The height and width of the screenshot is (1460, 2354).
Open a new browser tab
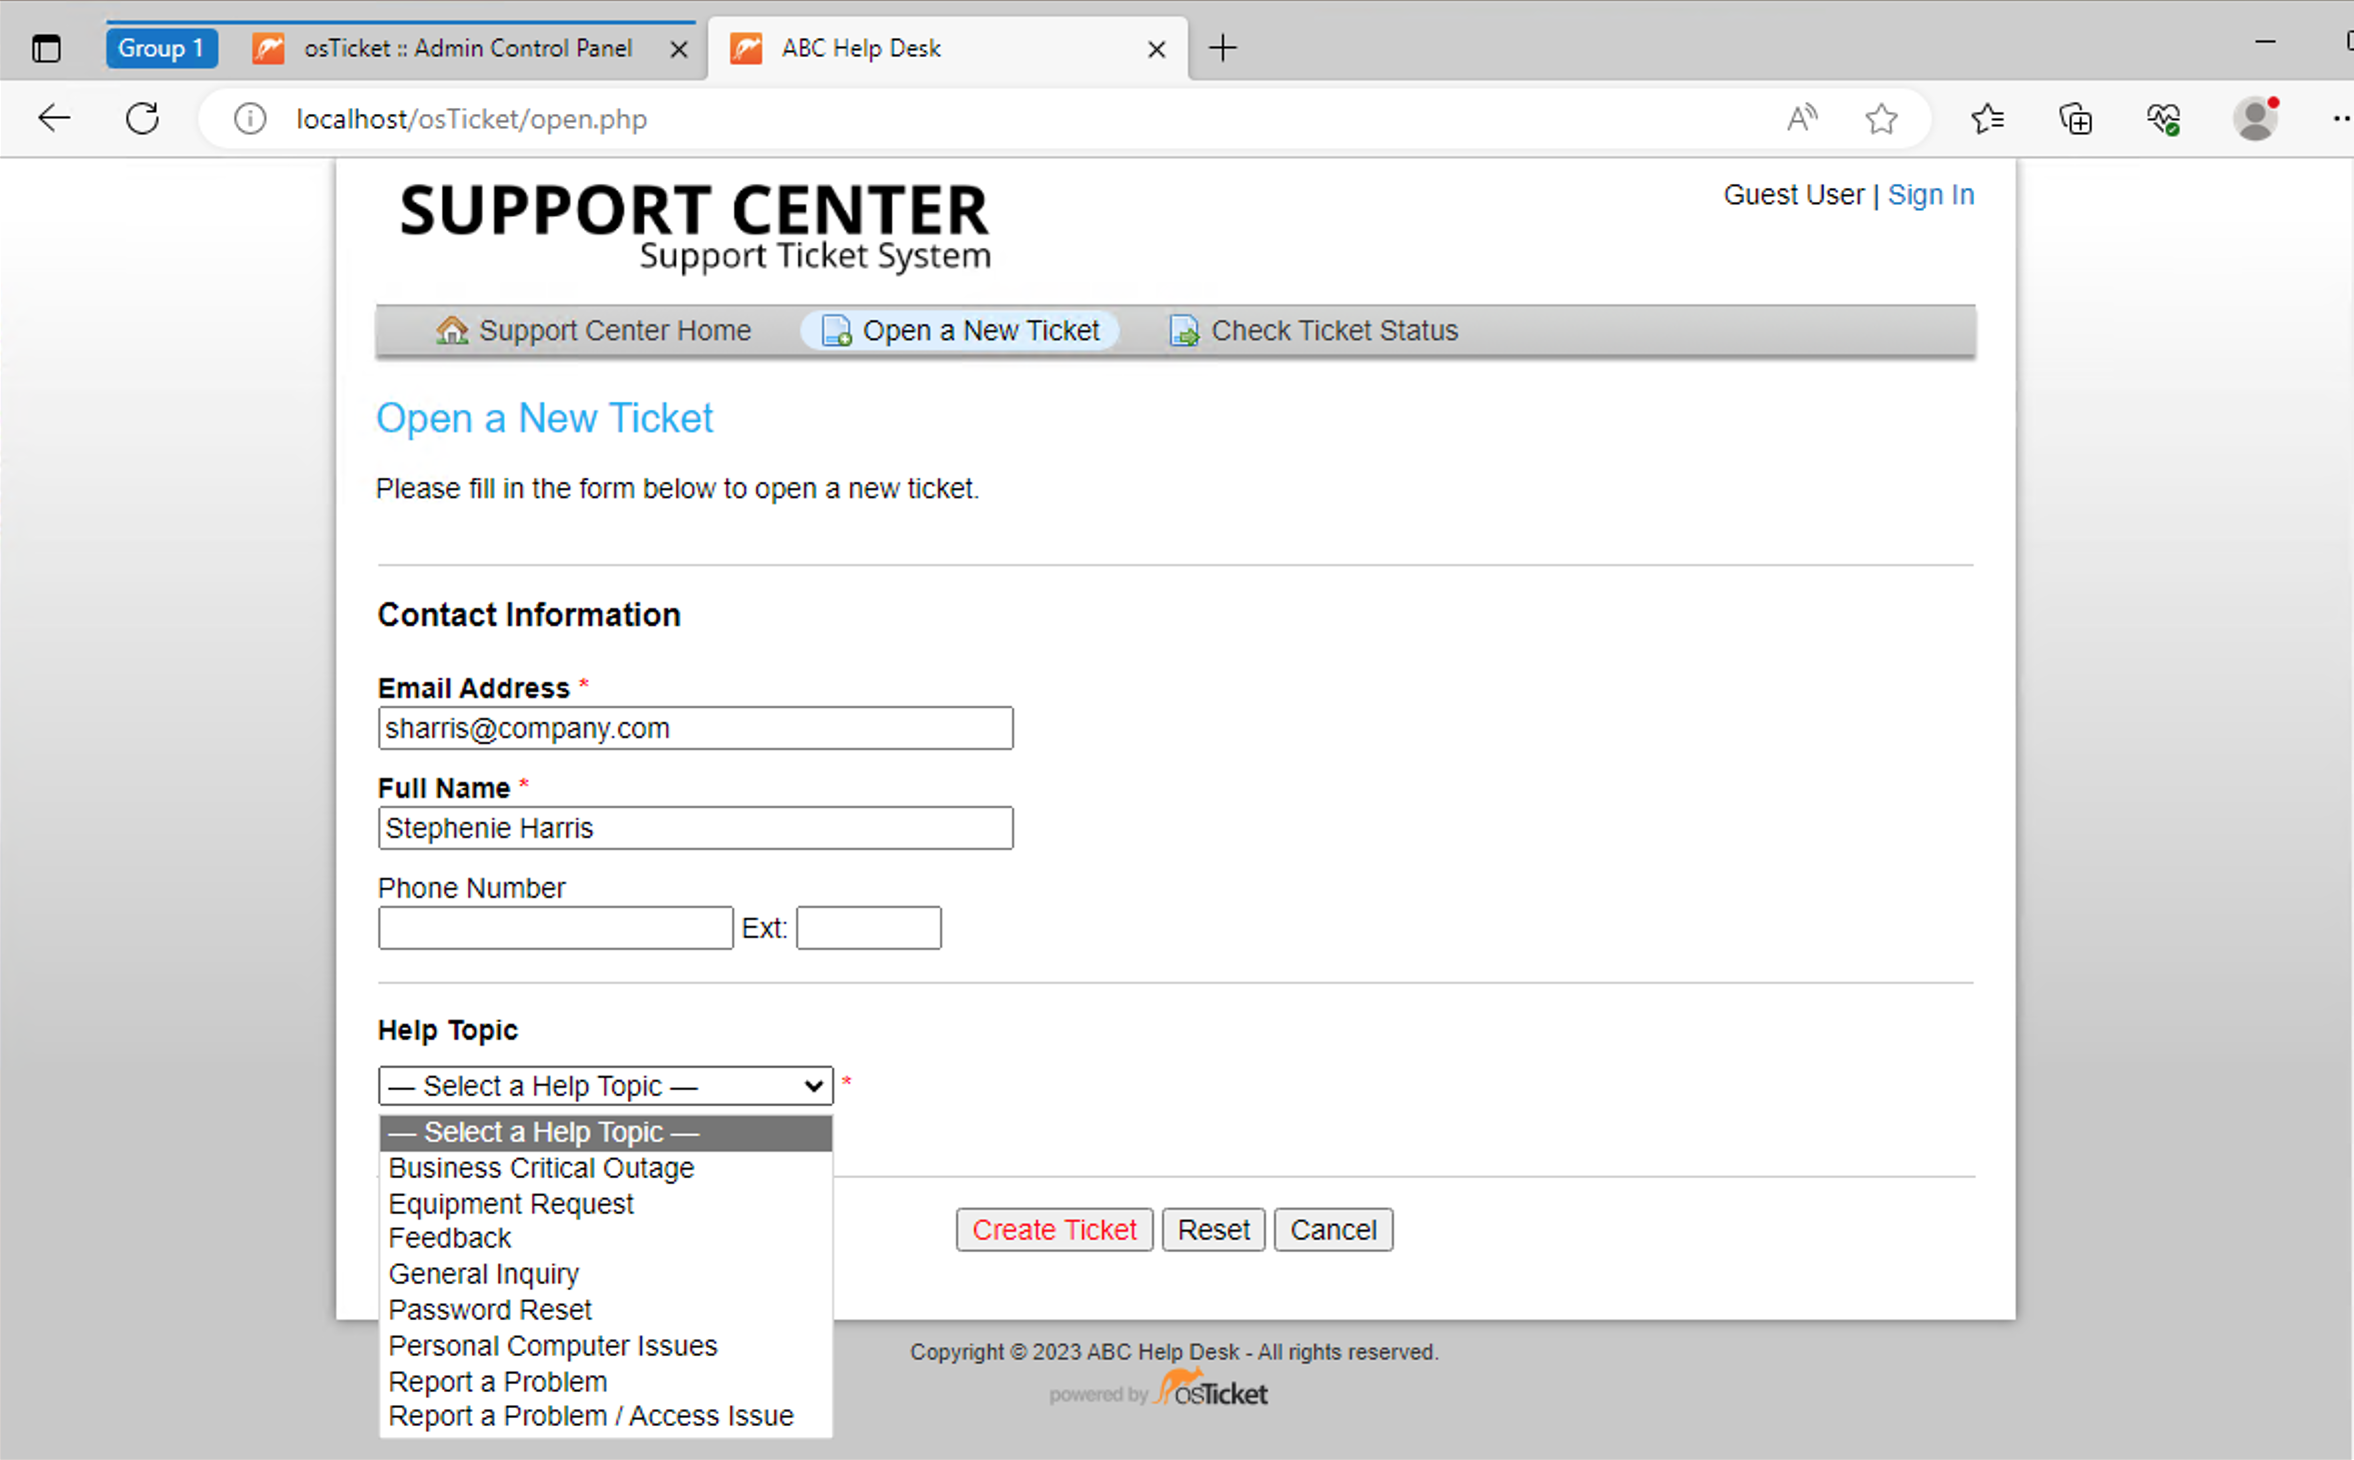1222,48
